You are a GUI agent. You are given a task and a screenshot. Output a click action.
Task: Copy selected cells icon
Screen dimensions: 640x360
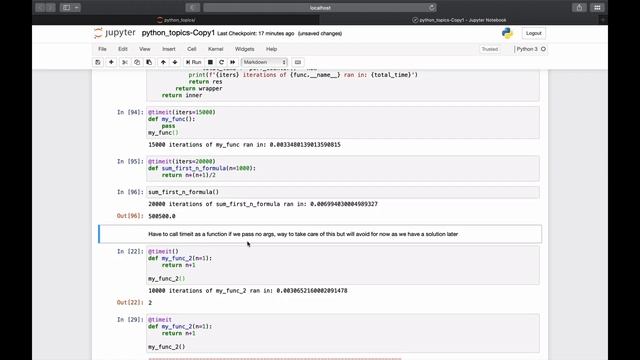pos(137,62)
